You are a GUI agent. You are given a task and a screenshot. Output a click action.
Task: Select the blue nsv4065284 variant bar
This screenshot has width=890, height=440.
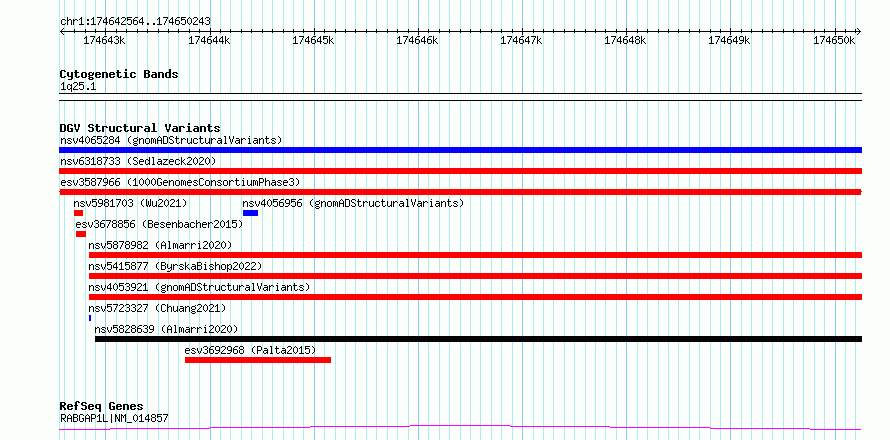point(460,150)
